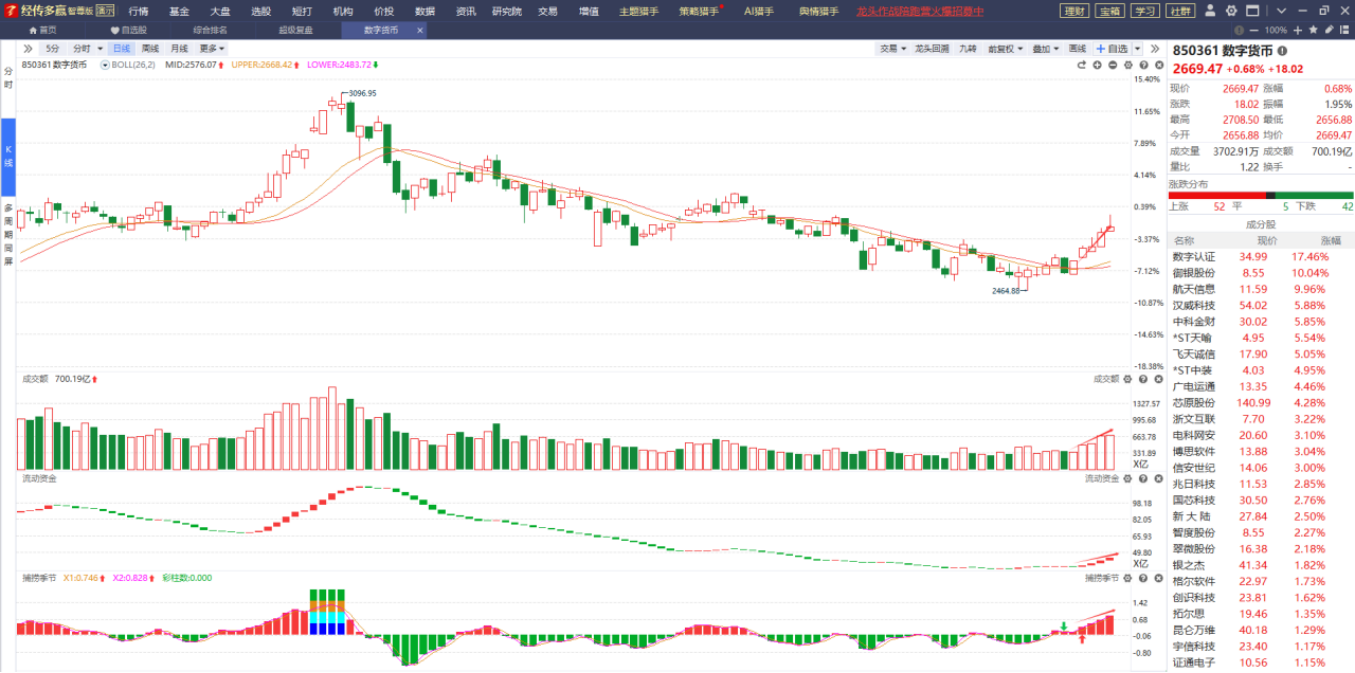Switch to the 超级复盘 tab
This screenshot has width=1355, height=673.
coord(295,30)
